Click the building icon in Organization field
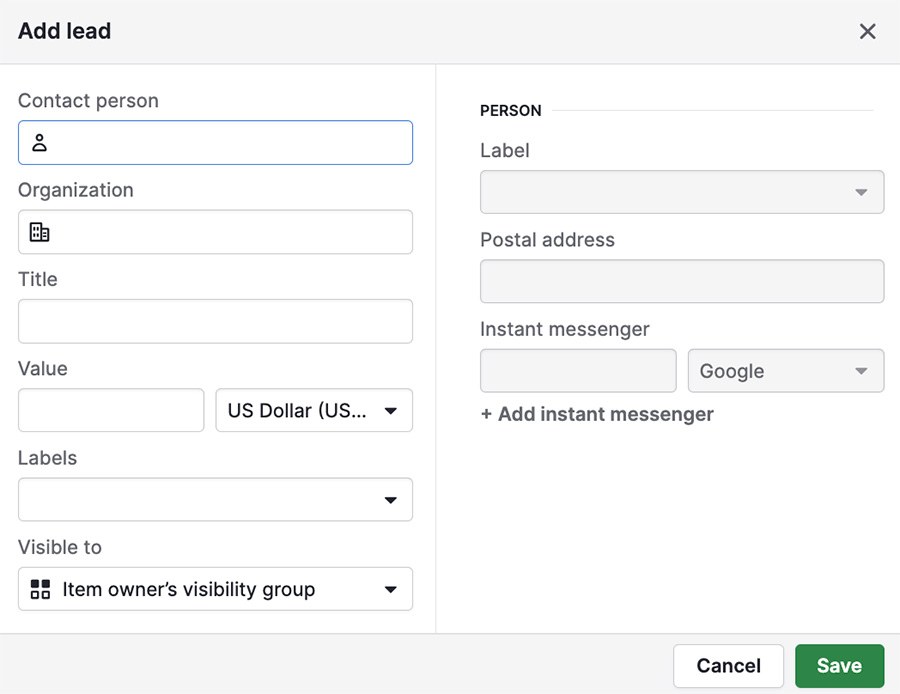 (x=39, y=232)
